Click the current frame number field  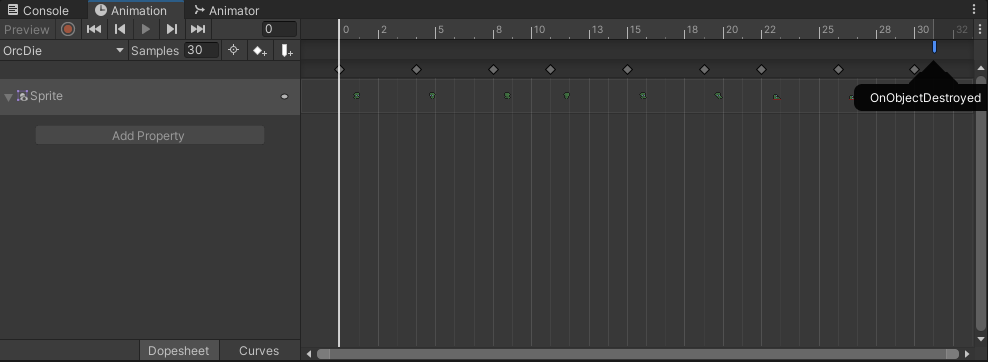(x=279, y=29)
